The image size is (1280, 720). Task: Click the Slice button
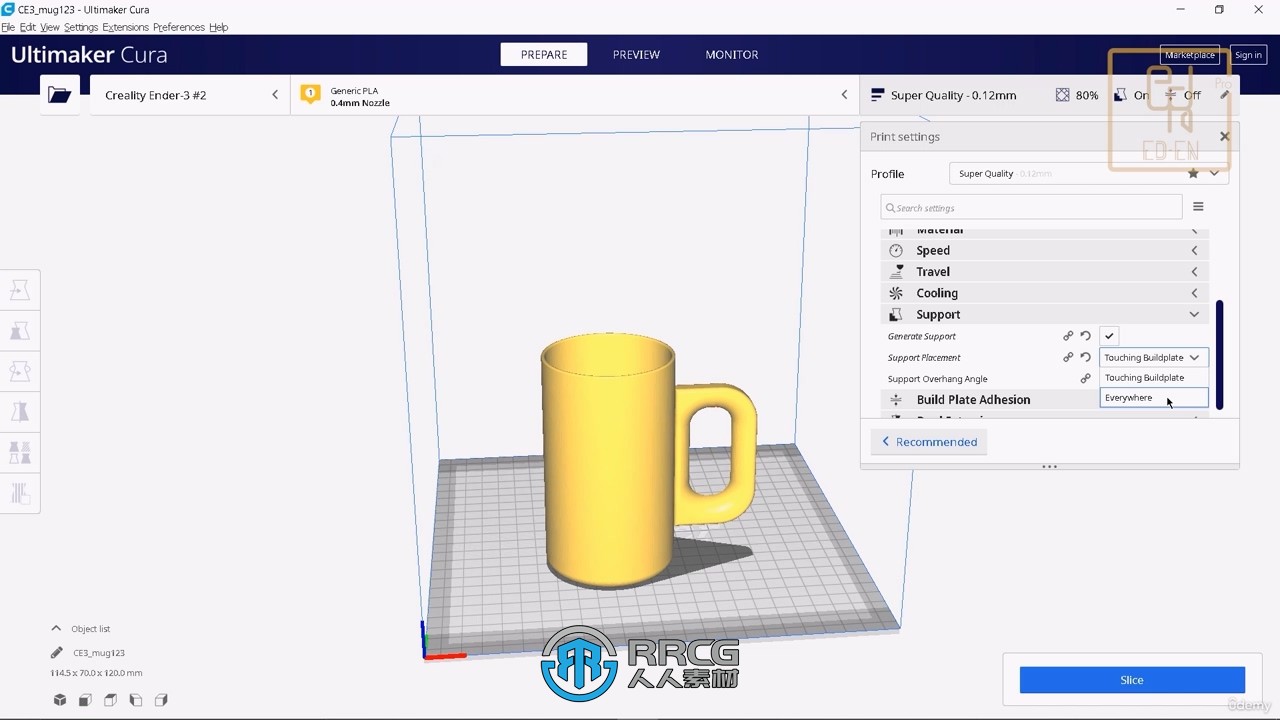[1132, 680]
